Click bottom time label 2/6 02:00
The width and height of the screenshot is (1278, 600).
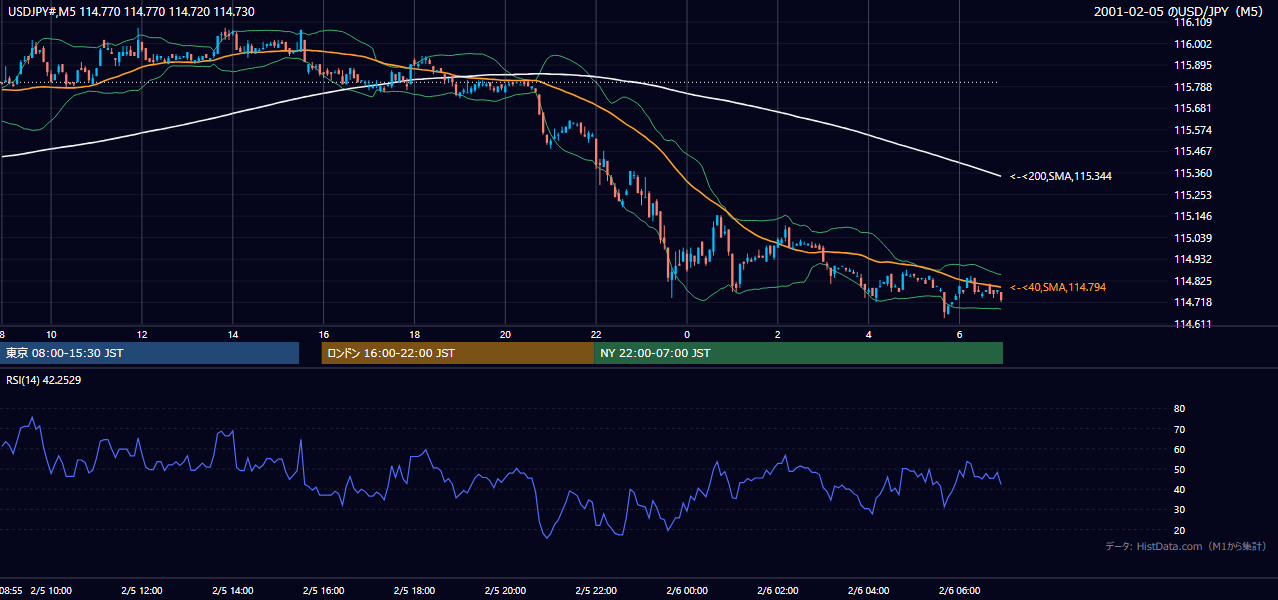coord(778,590)
